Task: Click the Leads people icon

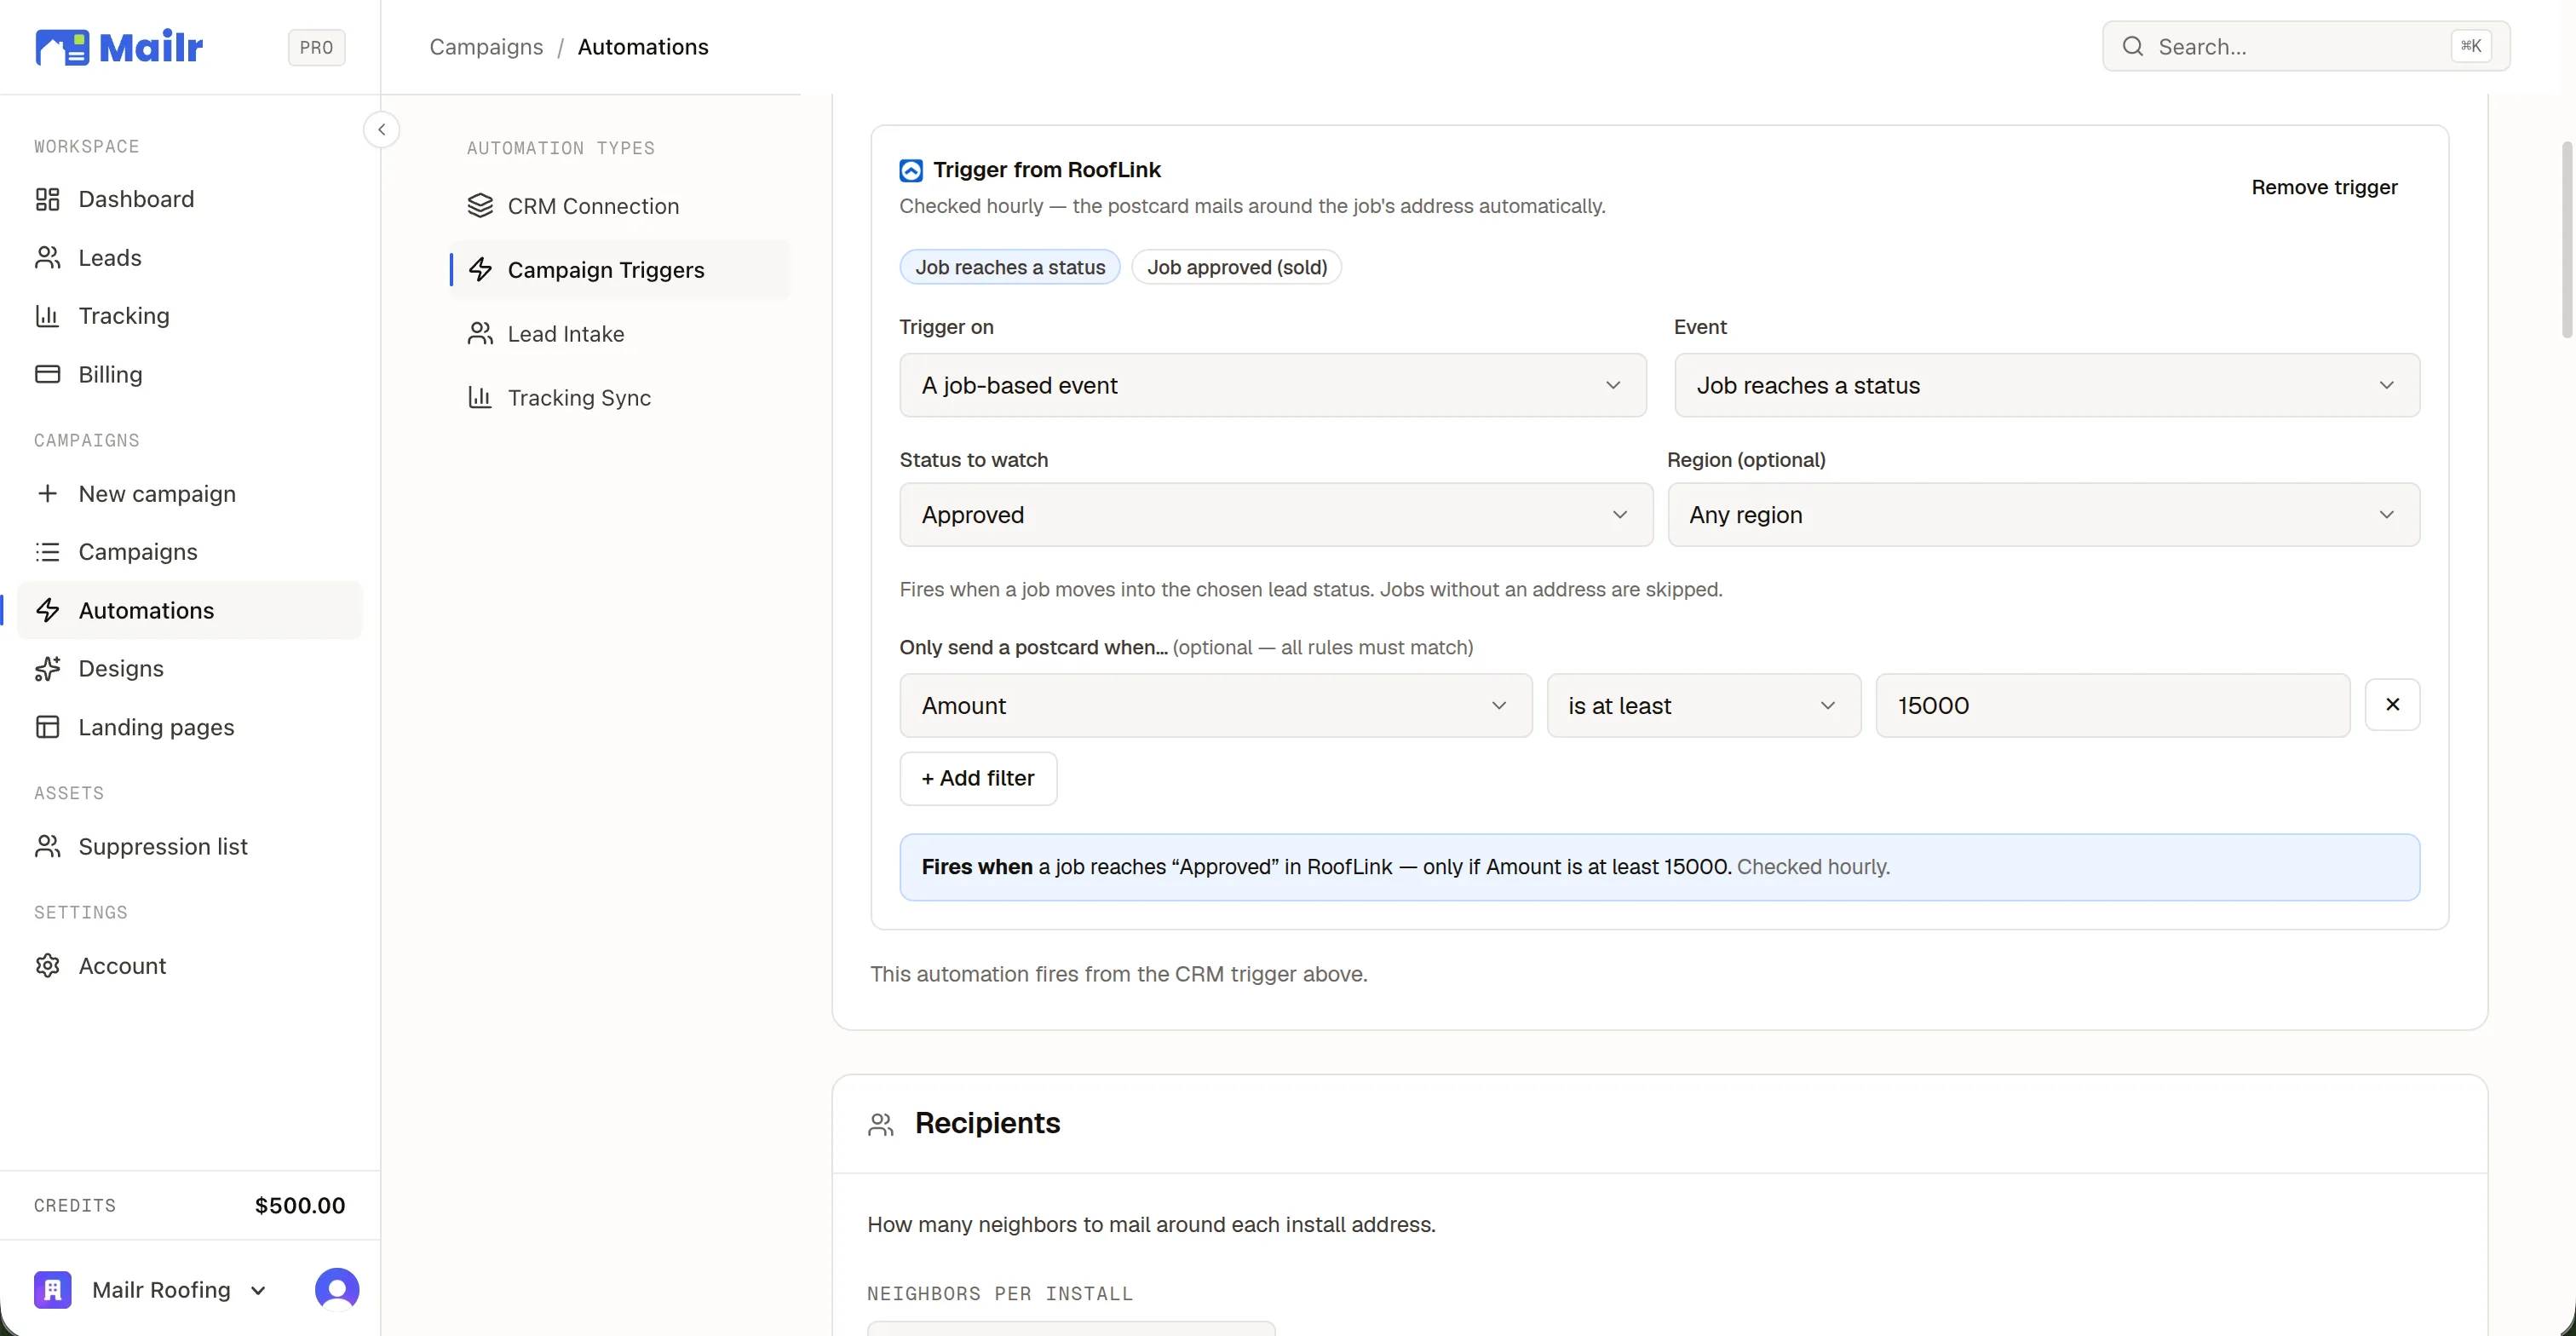Action: 47,257
